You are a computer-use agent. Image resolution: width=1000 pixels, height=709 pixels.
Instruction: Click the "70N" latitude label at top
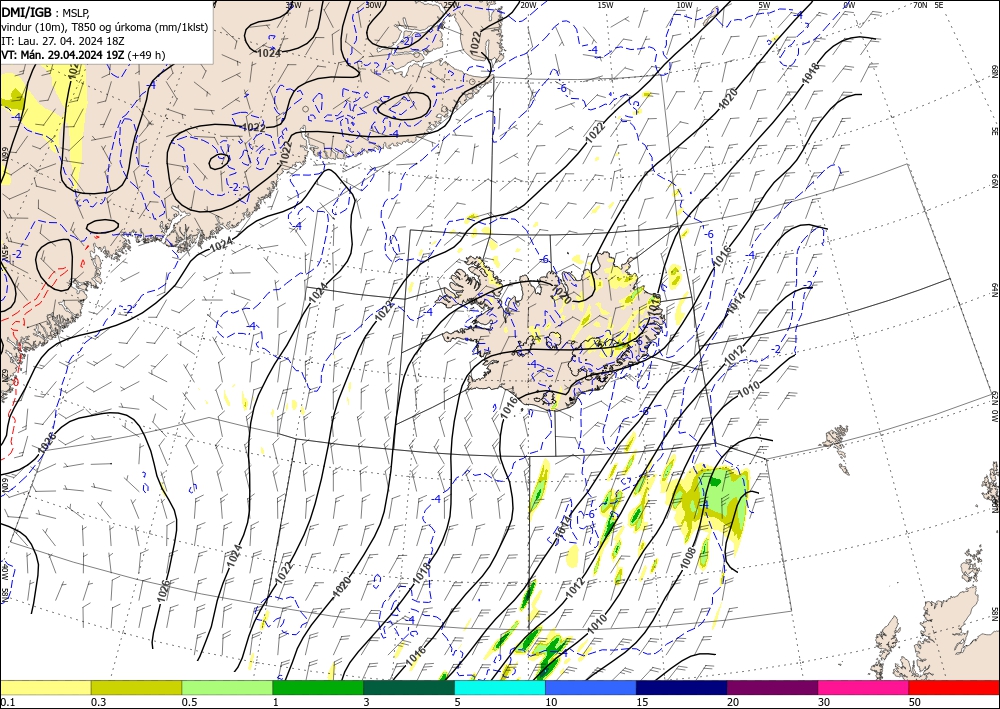click(920, 4)
